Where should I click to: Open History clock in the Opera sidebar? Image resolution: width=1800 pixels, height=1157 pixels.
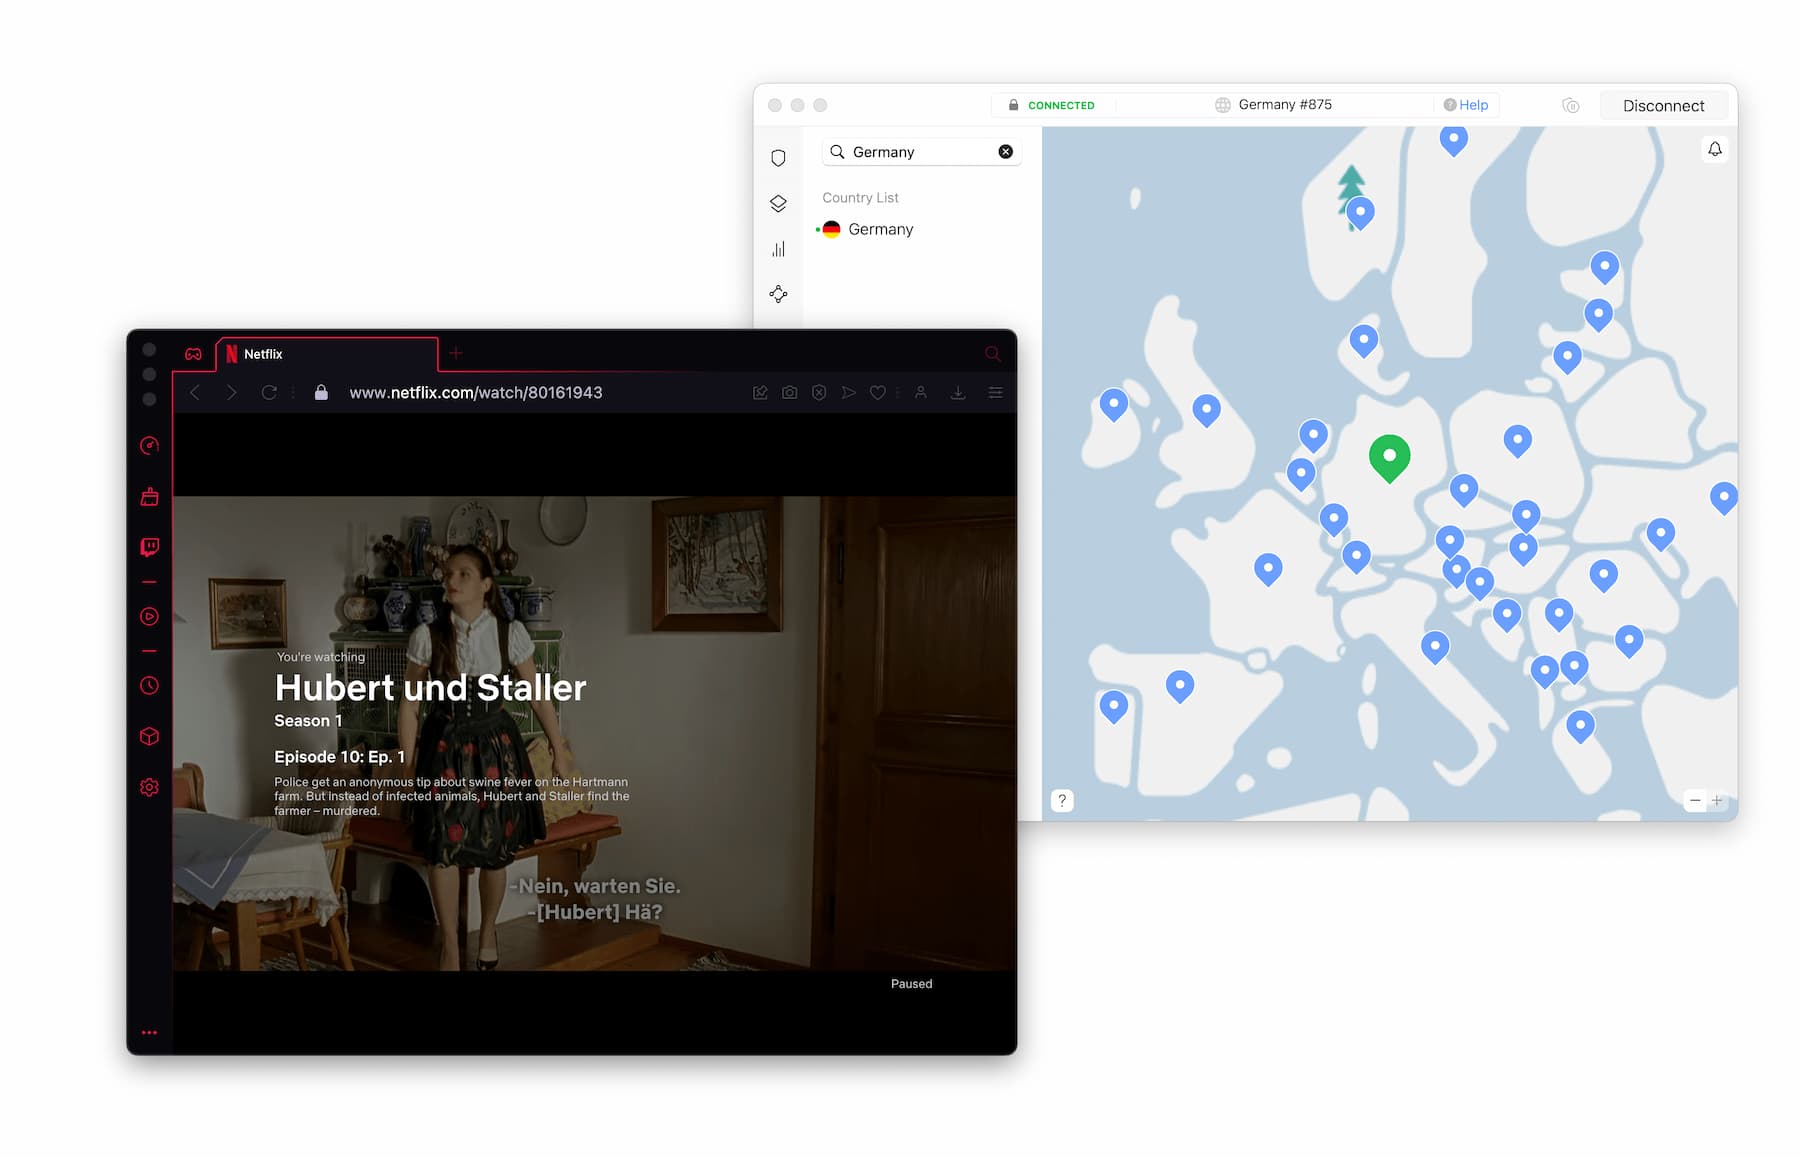(x=149, y=686)
